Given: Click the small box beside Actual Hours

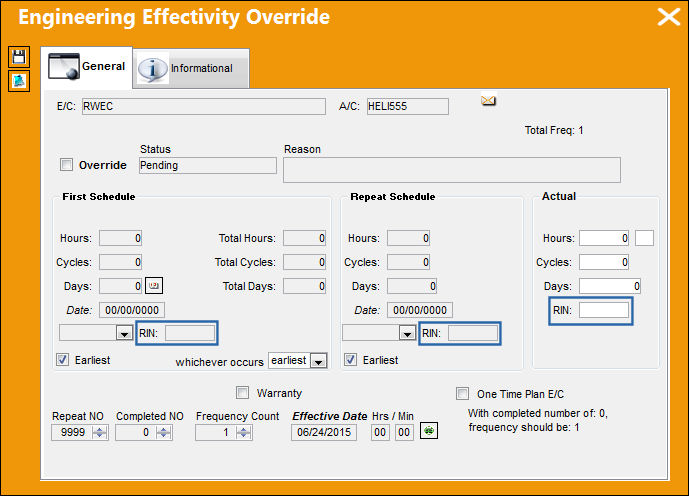Looking at the screenshot, I should tap(644, 238).
